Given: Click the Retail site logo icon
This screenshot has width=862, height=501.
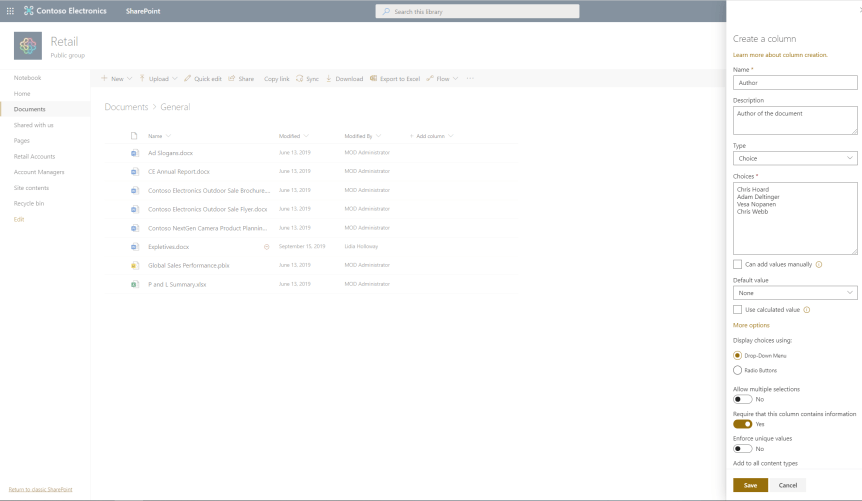Looking at the screenshot, I should [28, 46].
